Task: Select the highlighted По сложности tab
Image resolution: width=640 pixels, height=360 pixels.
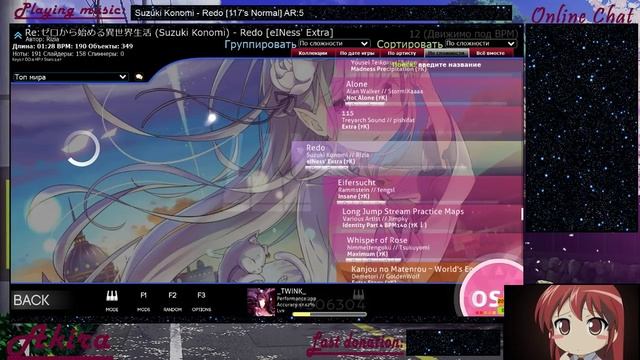Action: click(446, 53)
